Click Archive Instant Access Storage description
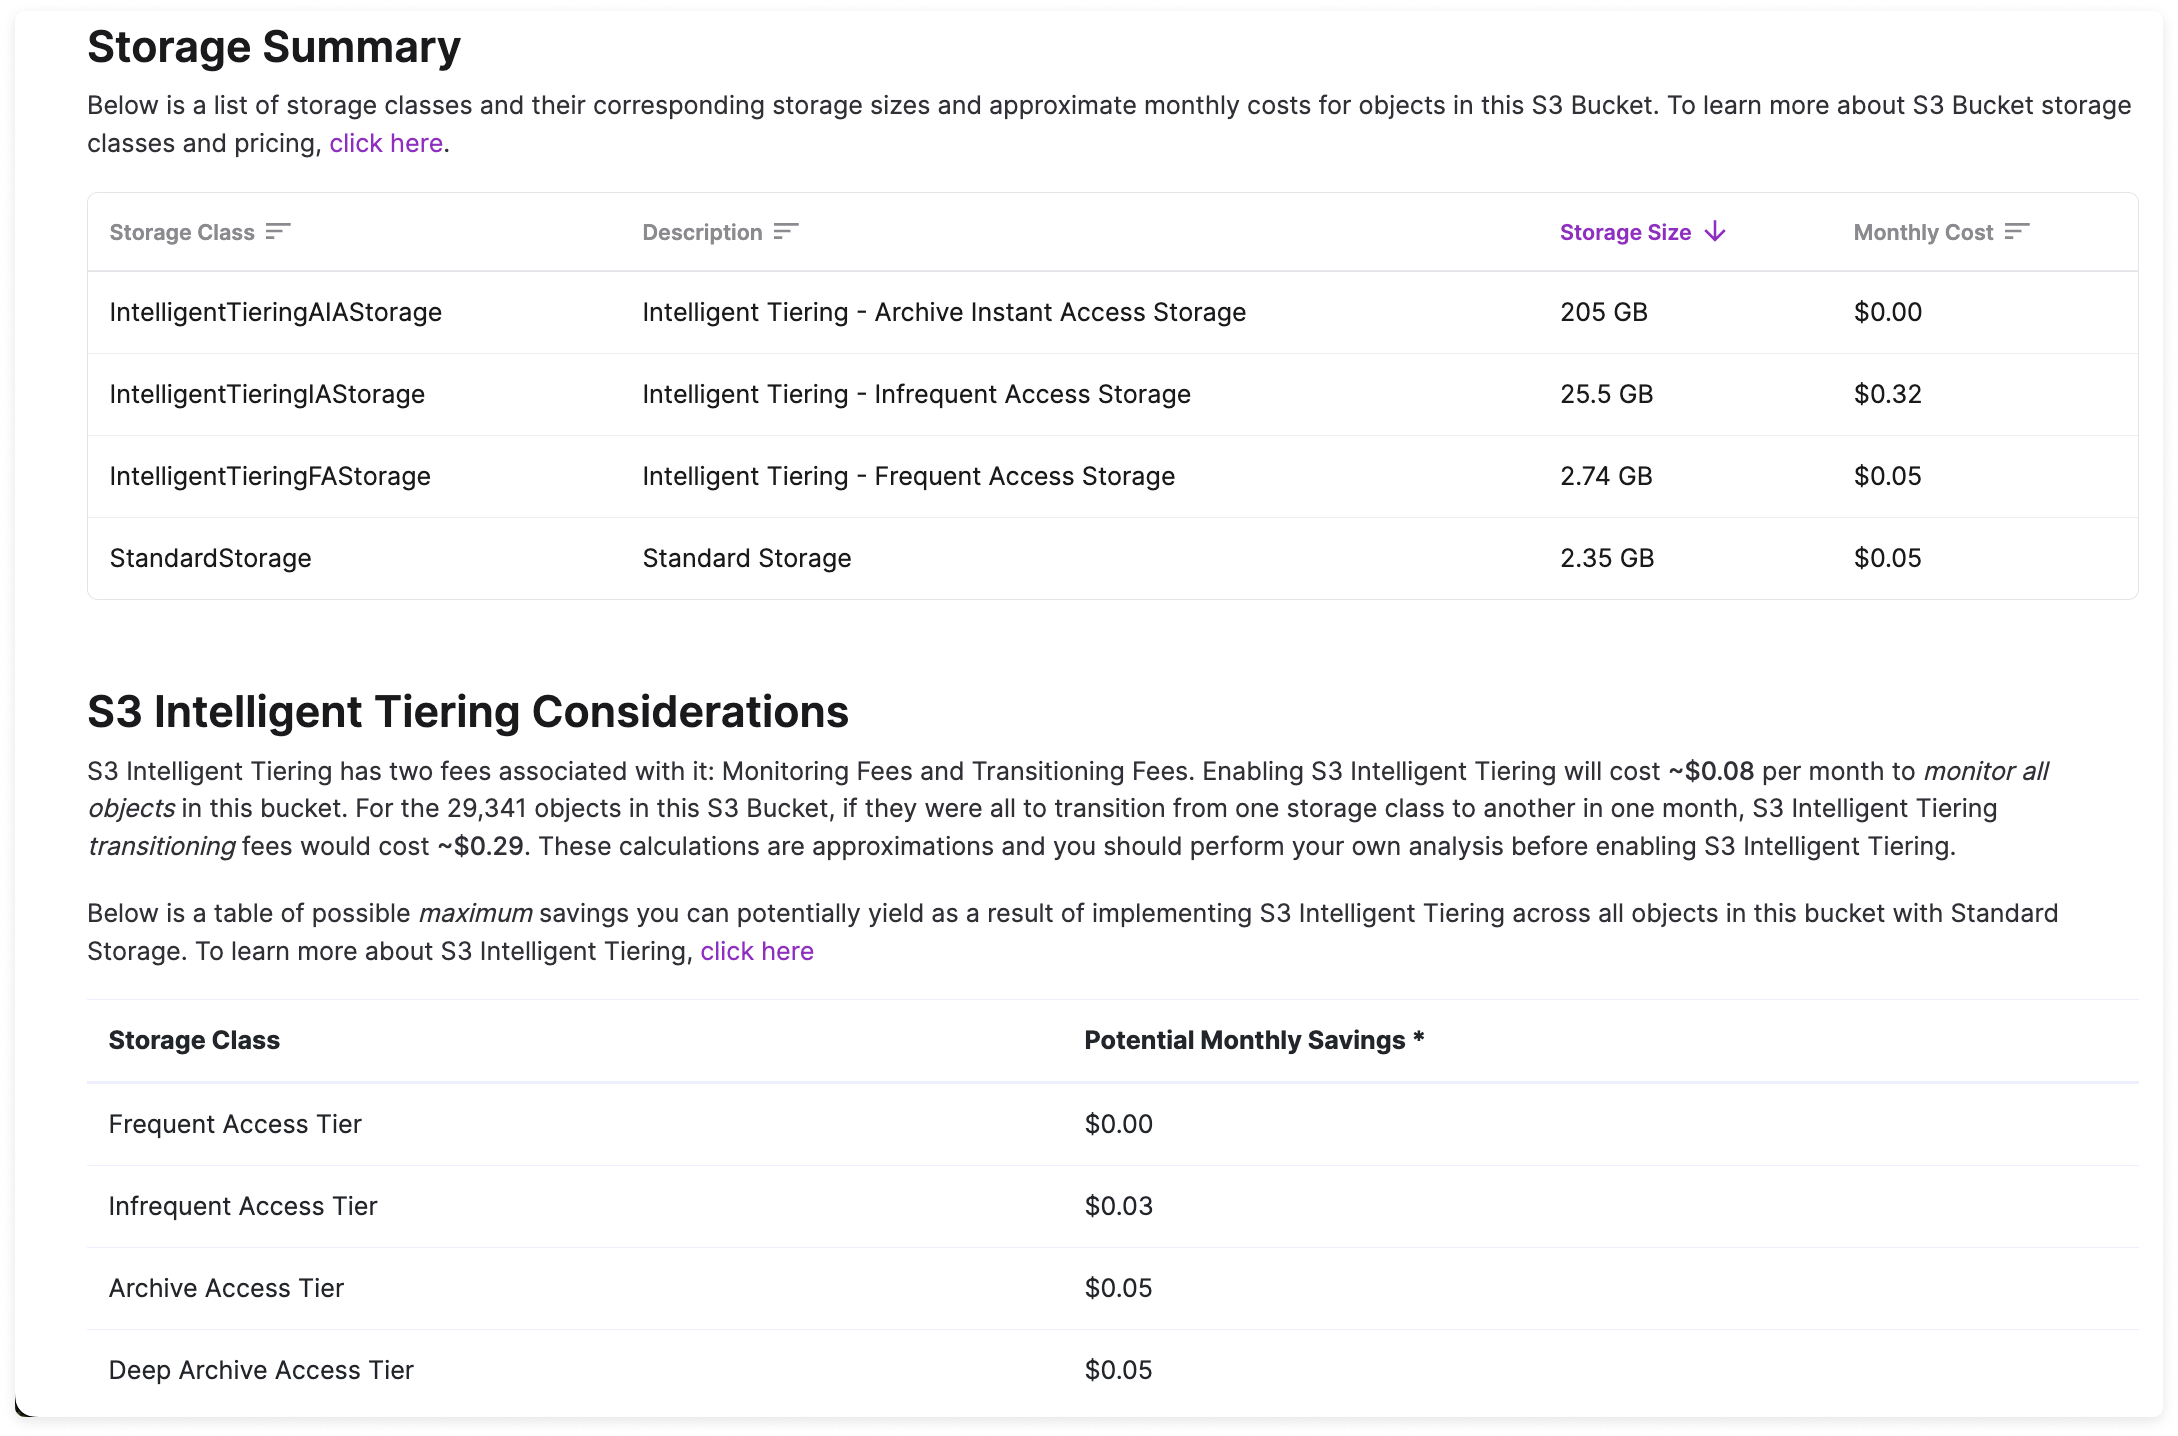The image size is (2178, 1436). [x=944, y=312]
